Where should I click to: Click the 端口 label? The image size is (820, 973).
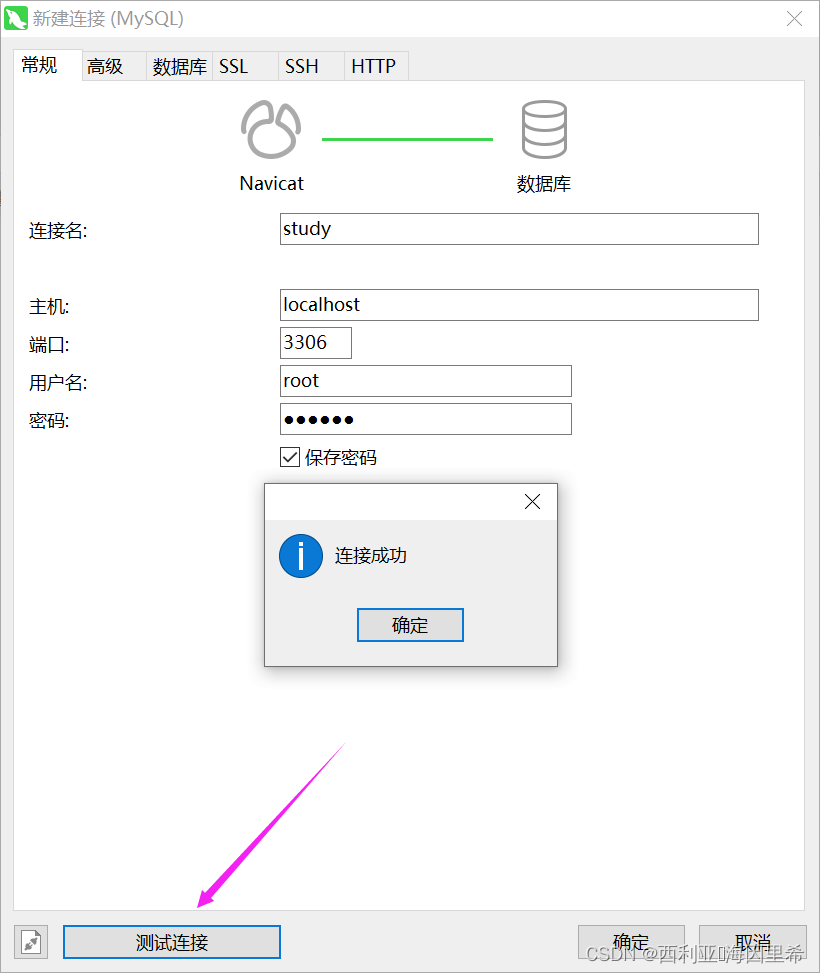point(49,344)
